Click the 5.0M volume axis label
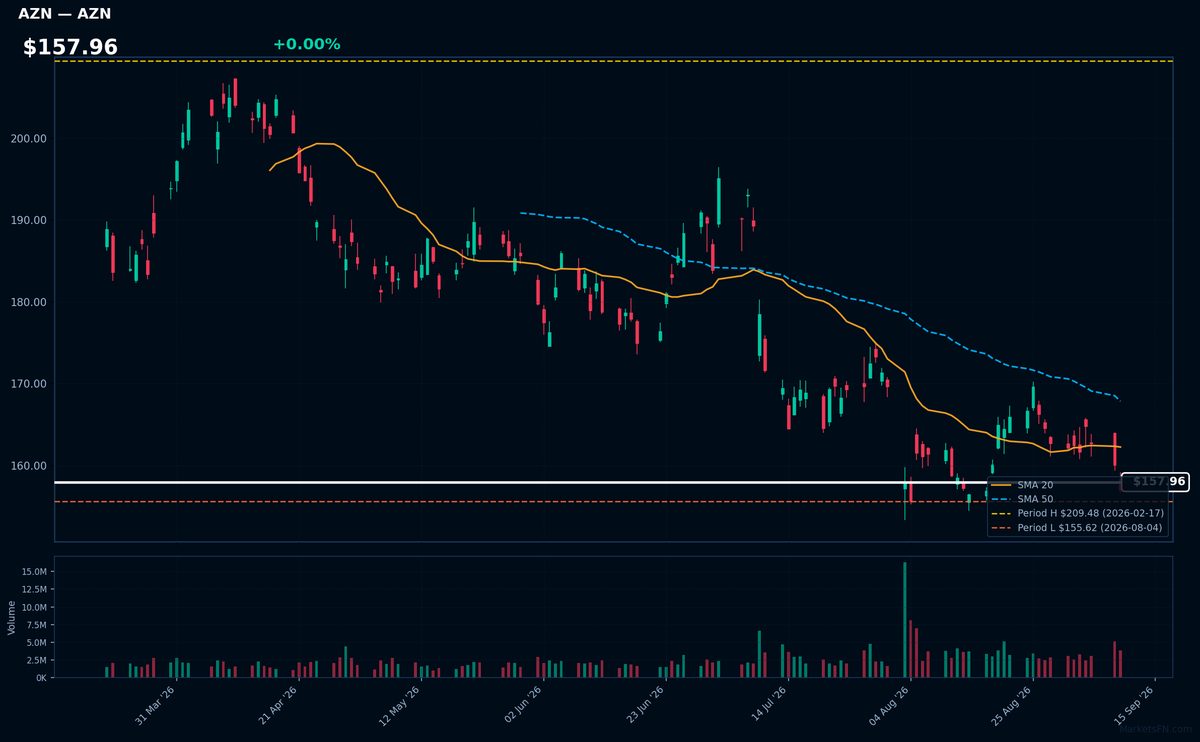 (37, 643)
